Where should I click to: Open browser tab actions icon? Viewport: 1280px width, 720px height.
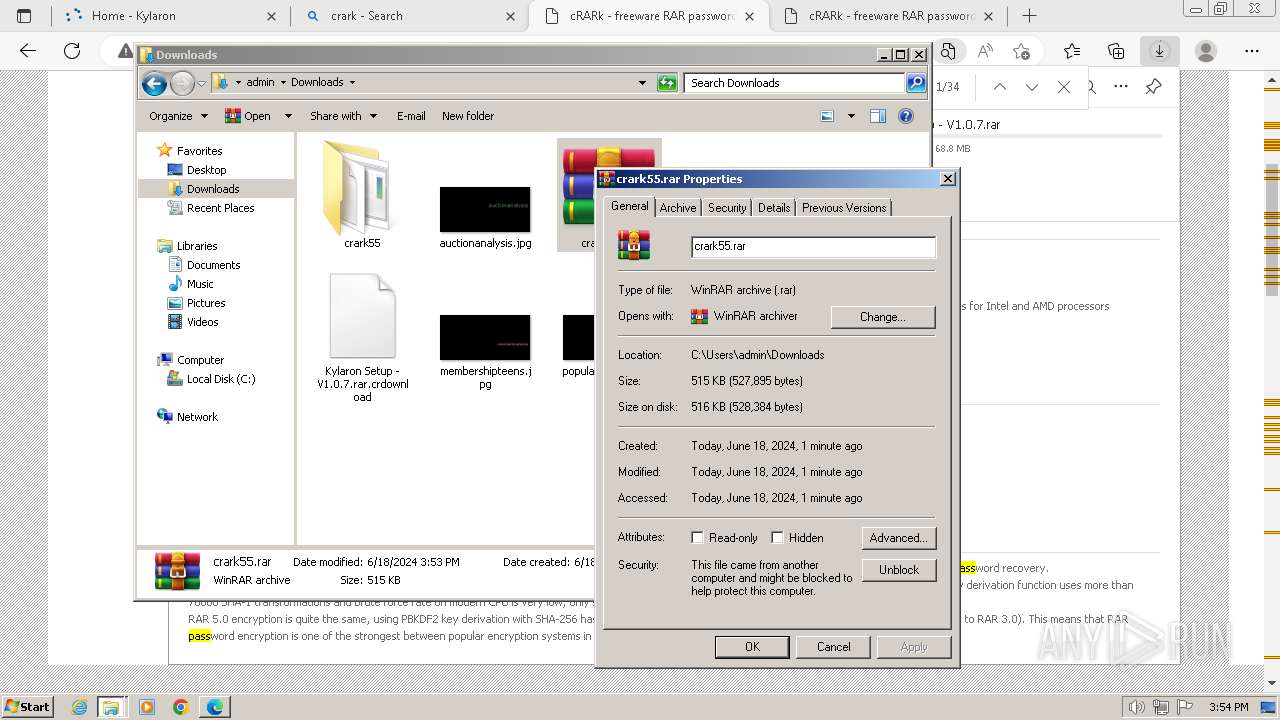pos(24,16)
